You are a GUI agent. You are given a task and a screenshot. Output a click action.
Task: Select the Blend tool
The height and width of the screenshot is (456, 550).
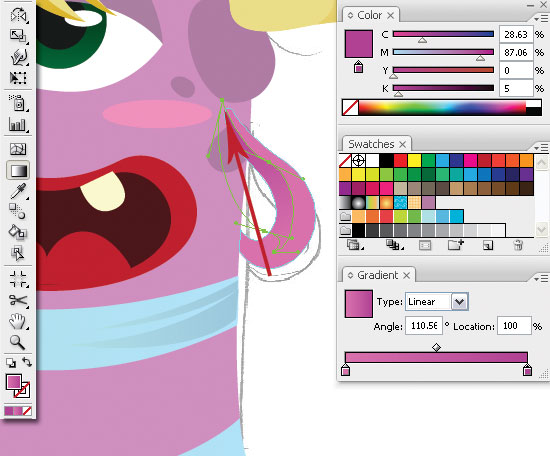click(18, 212)
